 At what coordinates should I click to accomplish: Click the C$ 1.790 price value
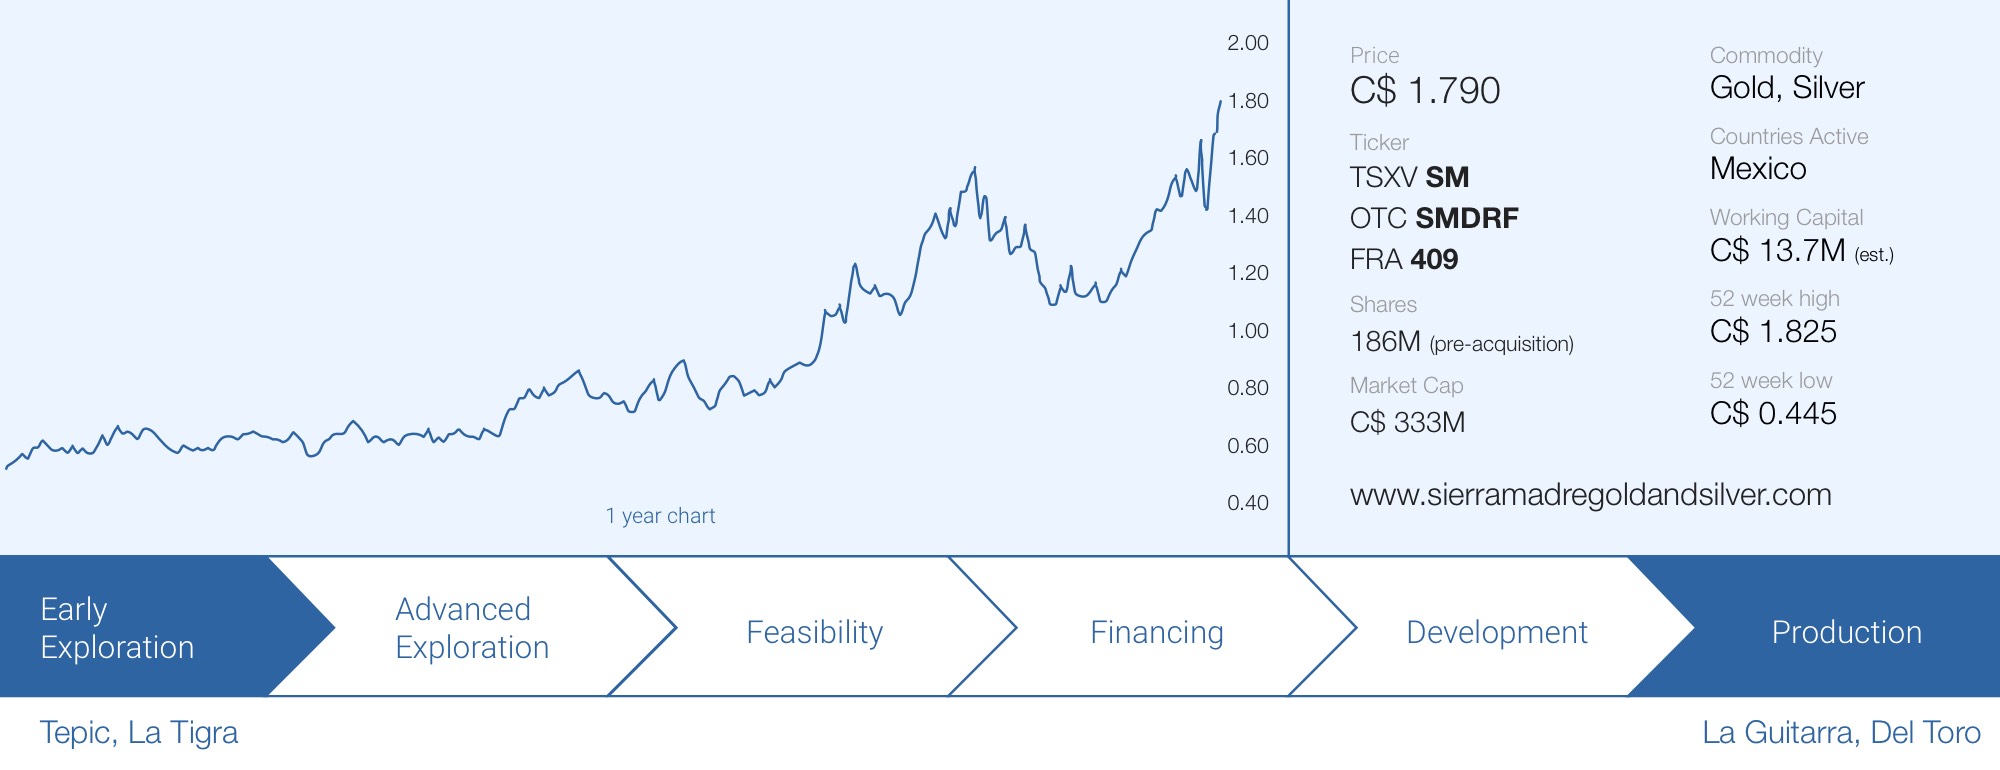pyautogui.click(x=1425, y=91)
